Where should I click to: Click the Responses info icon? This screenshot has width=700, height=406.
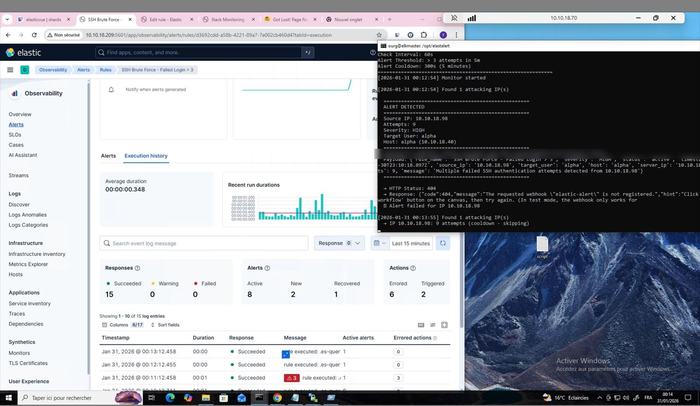tap(138, 268)
